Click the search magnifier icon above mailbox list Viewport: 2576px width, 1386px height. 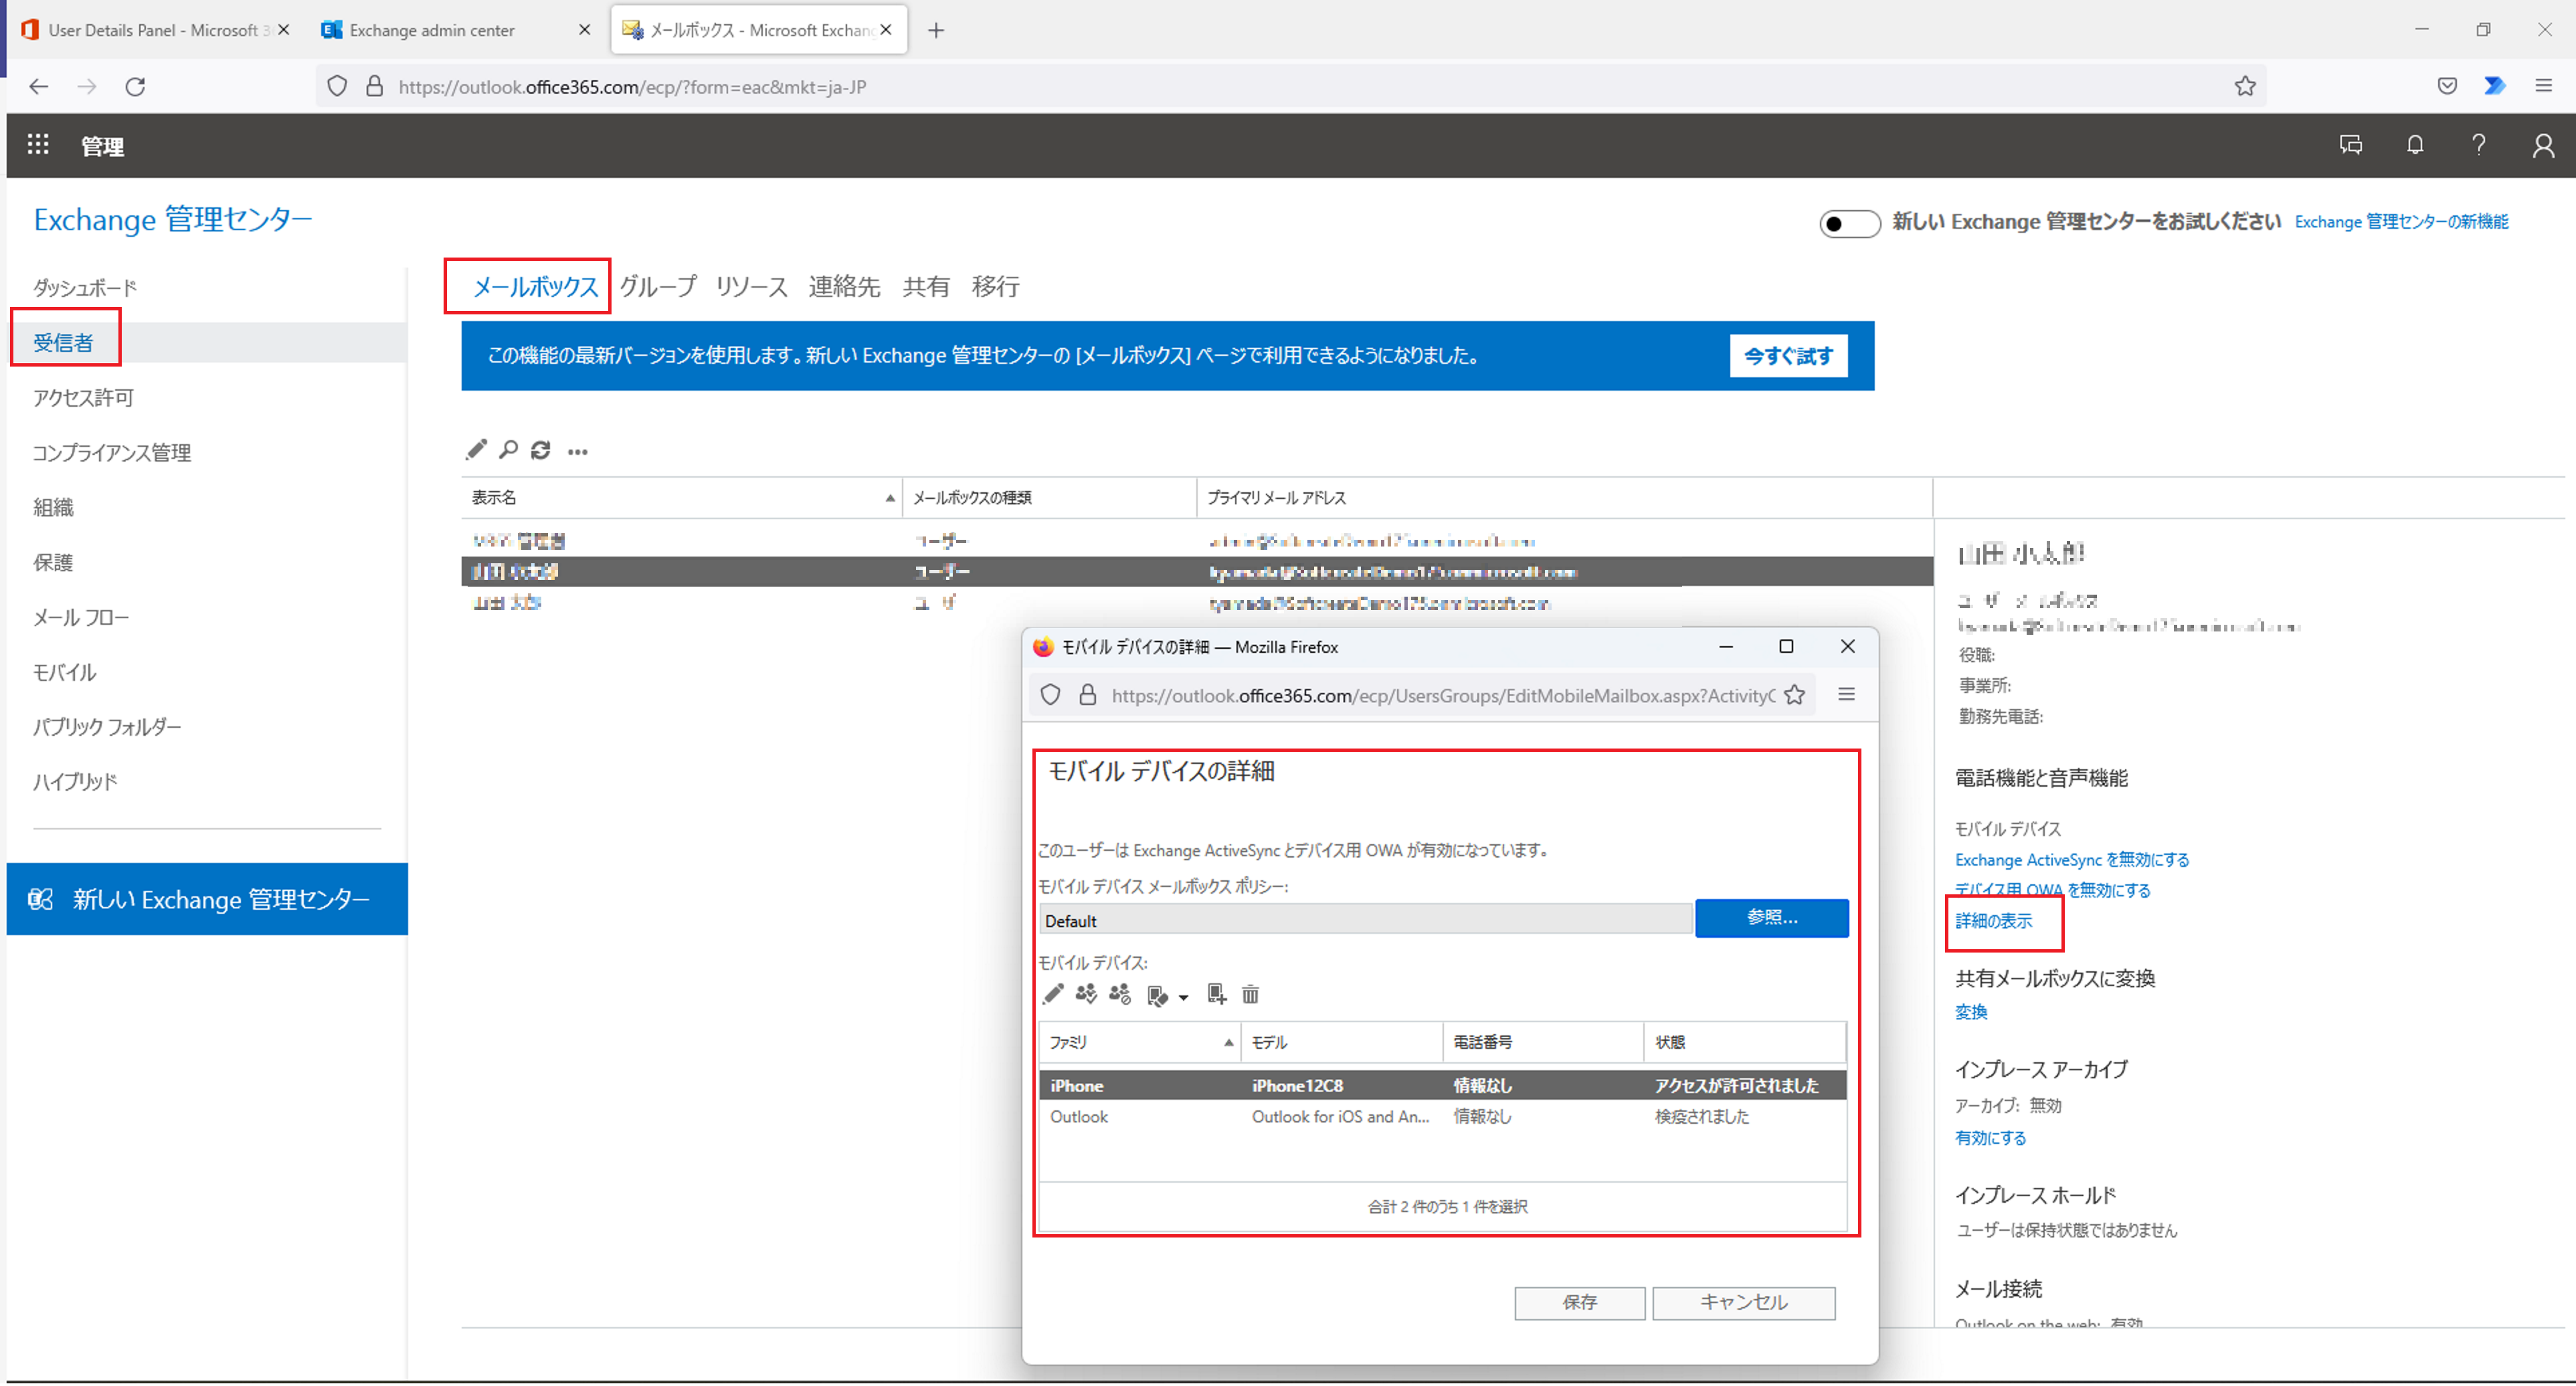click(508, 450)
